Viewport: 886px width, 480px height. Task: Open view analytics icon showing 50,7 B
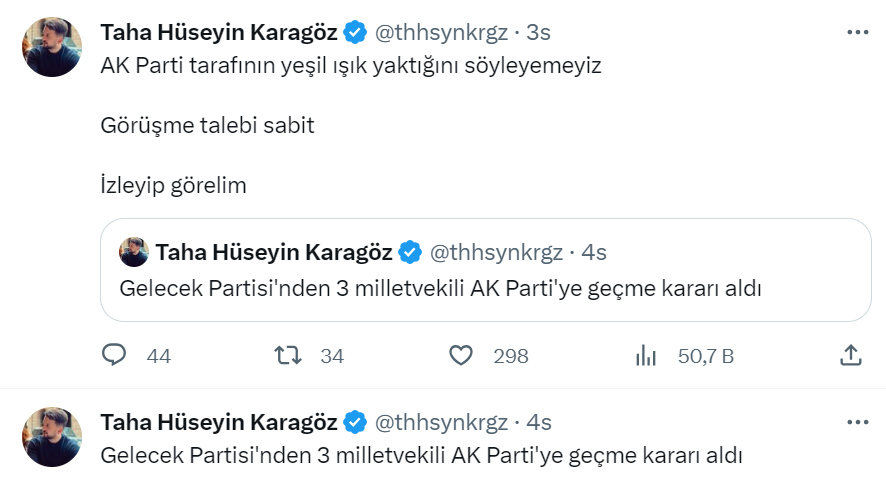click(646, 355)
